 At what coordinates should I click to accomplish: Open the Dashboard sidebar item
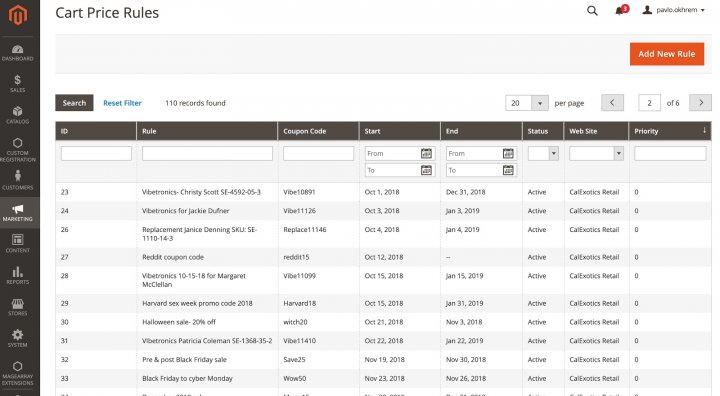tap(17, 53)
